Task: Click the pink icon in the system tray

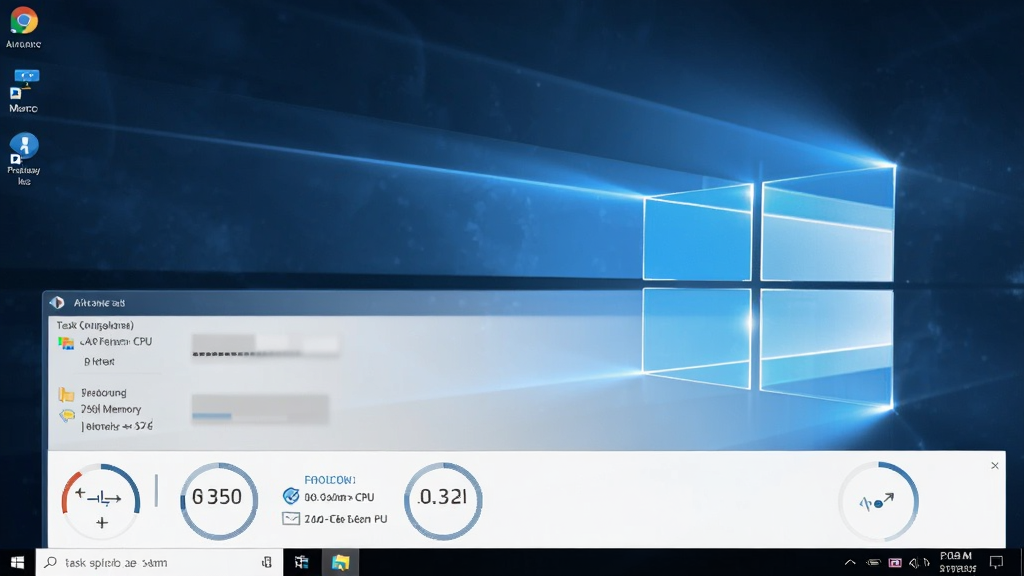Action: [x=895, y=562]
